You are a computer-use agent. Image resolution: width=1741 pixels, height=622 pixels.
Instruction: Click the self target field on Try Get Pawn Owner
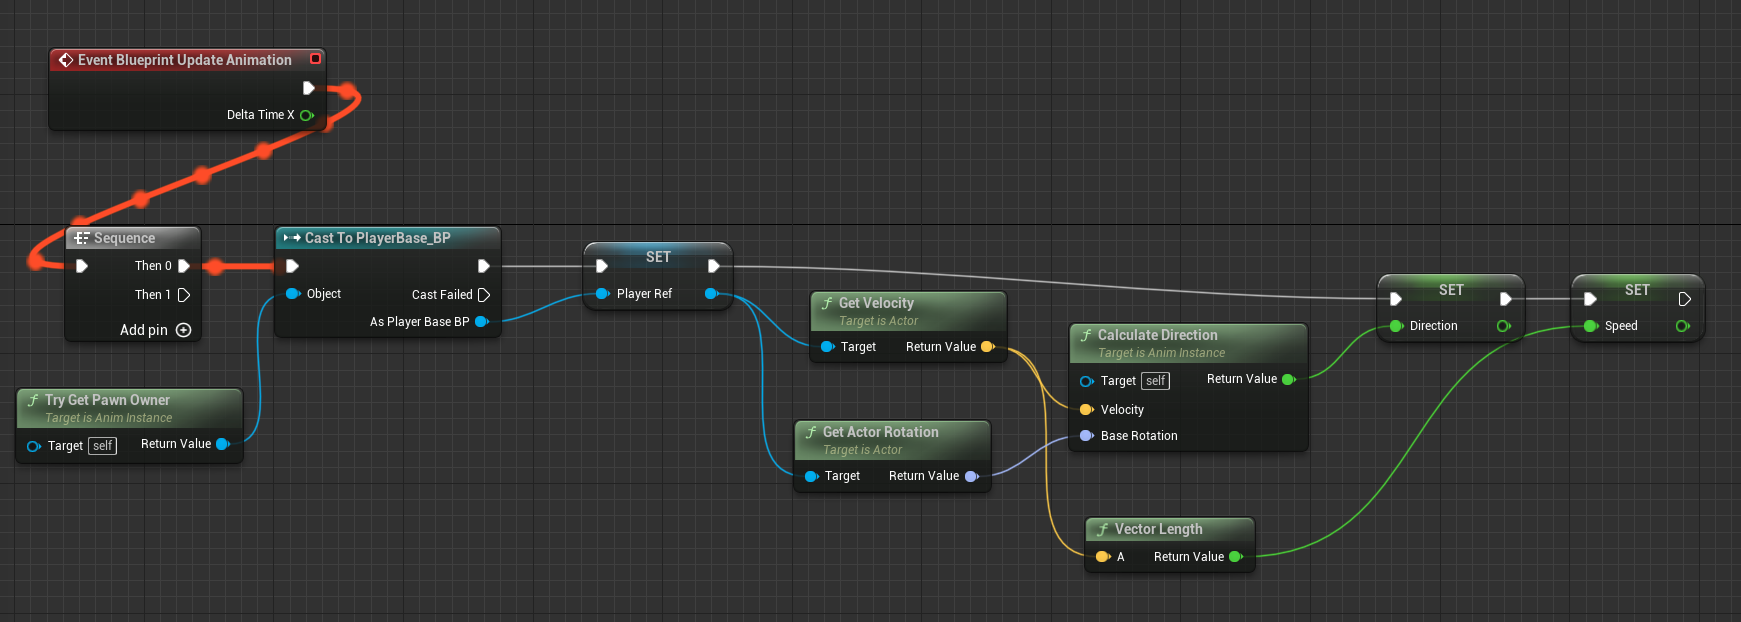pyautogui.click(x=102, y=446)
